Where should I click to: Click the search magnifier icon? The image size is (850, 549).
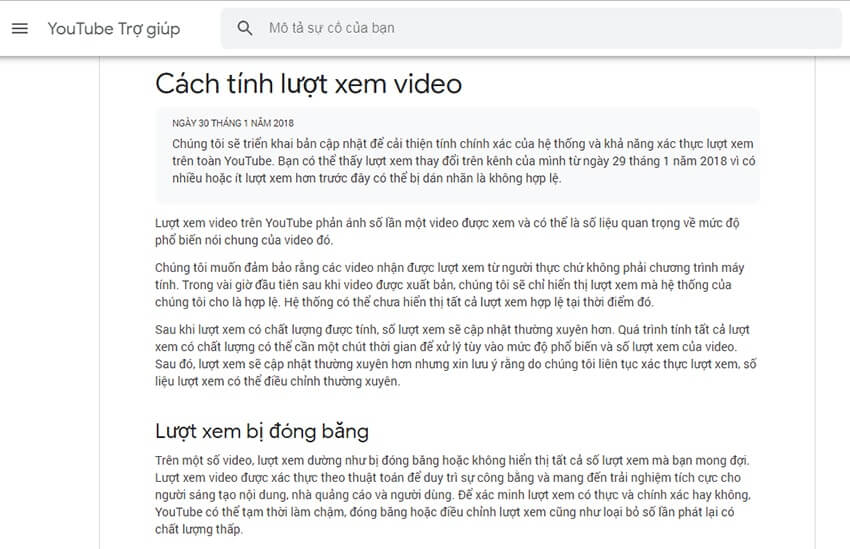244,28
